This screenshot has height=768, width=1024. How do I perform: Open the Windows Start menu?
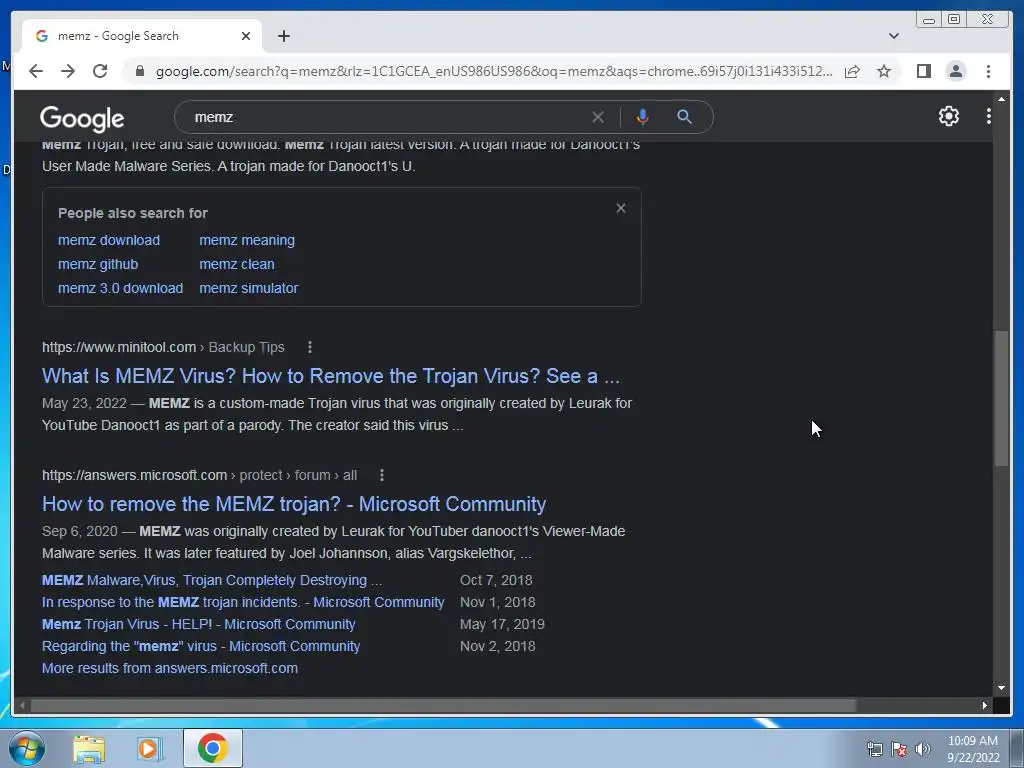pyautogui.click(x=27, y=748)
